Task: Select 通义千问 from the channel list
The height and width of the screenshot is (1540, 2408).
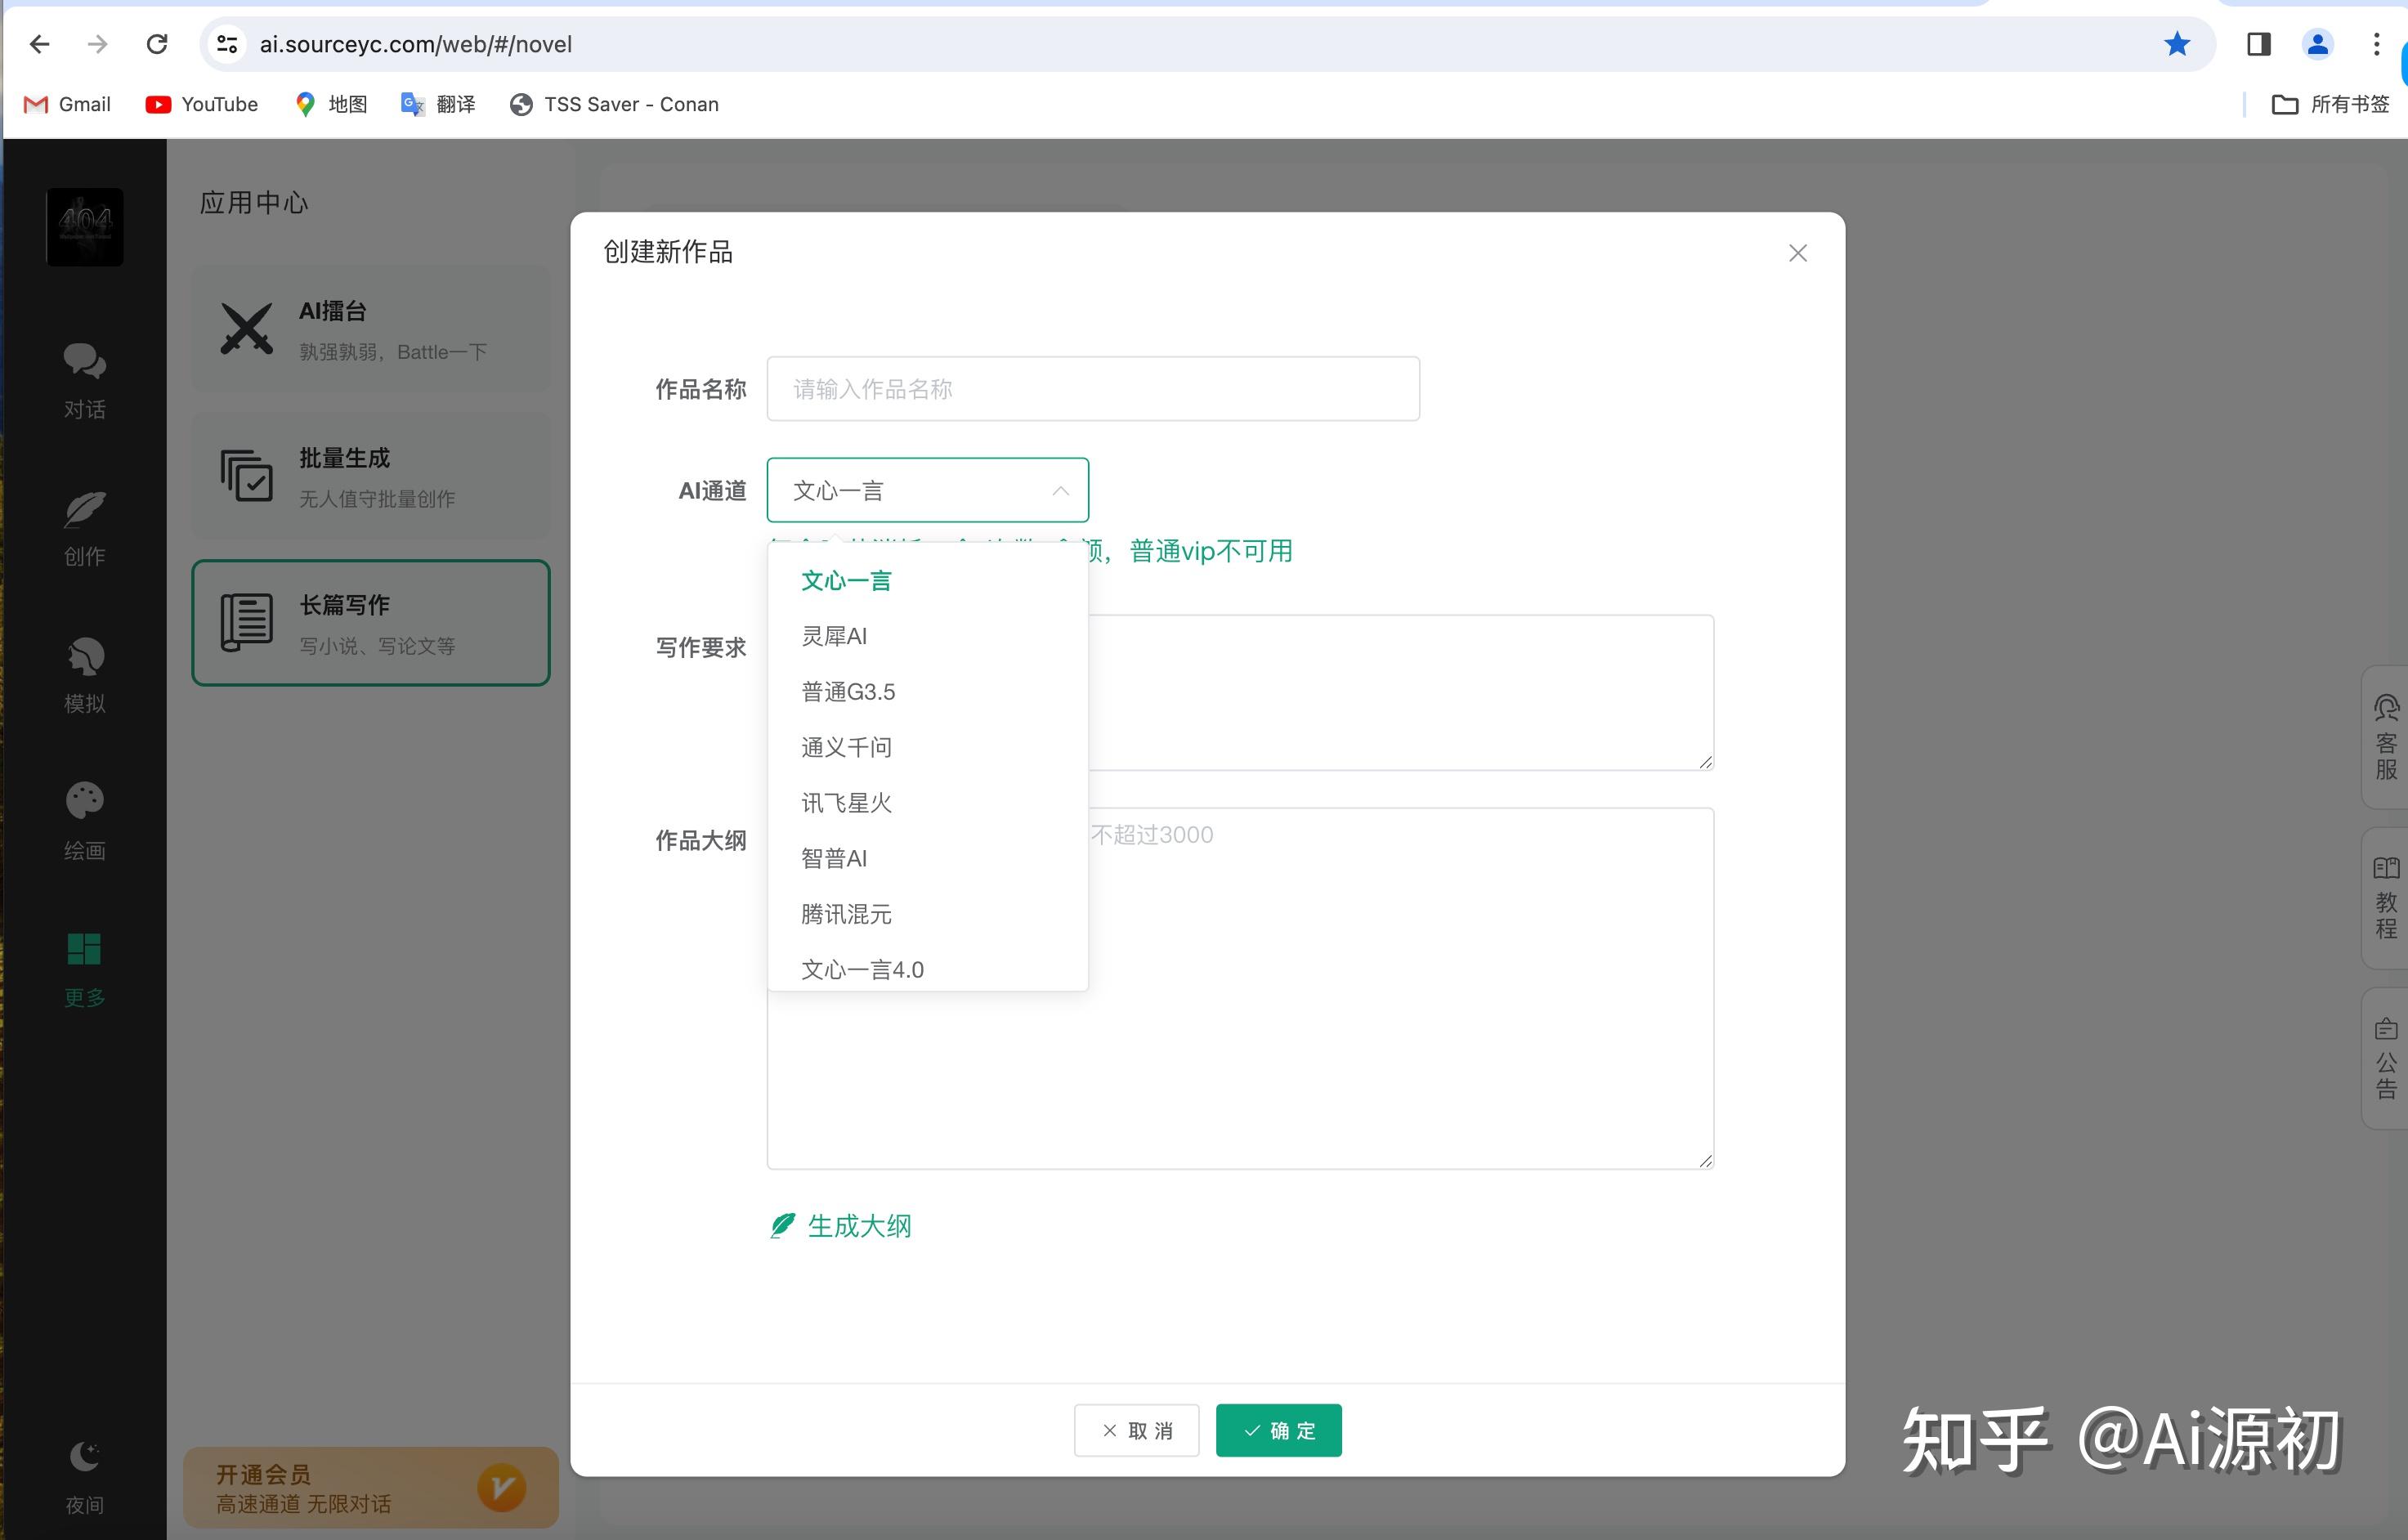Action: (927, 747)
